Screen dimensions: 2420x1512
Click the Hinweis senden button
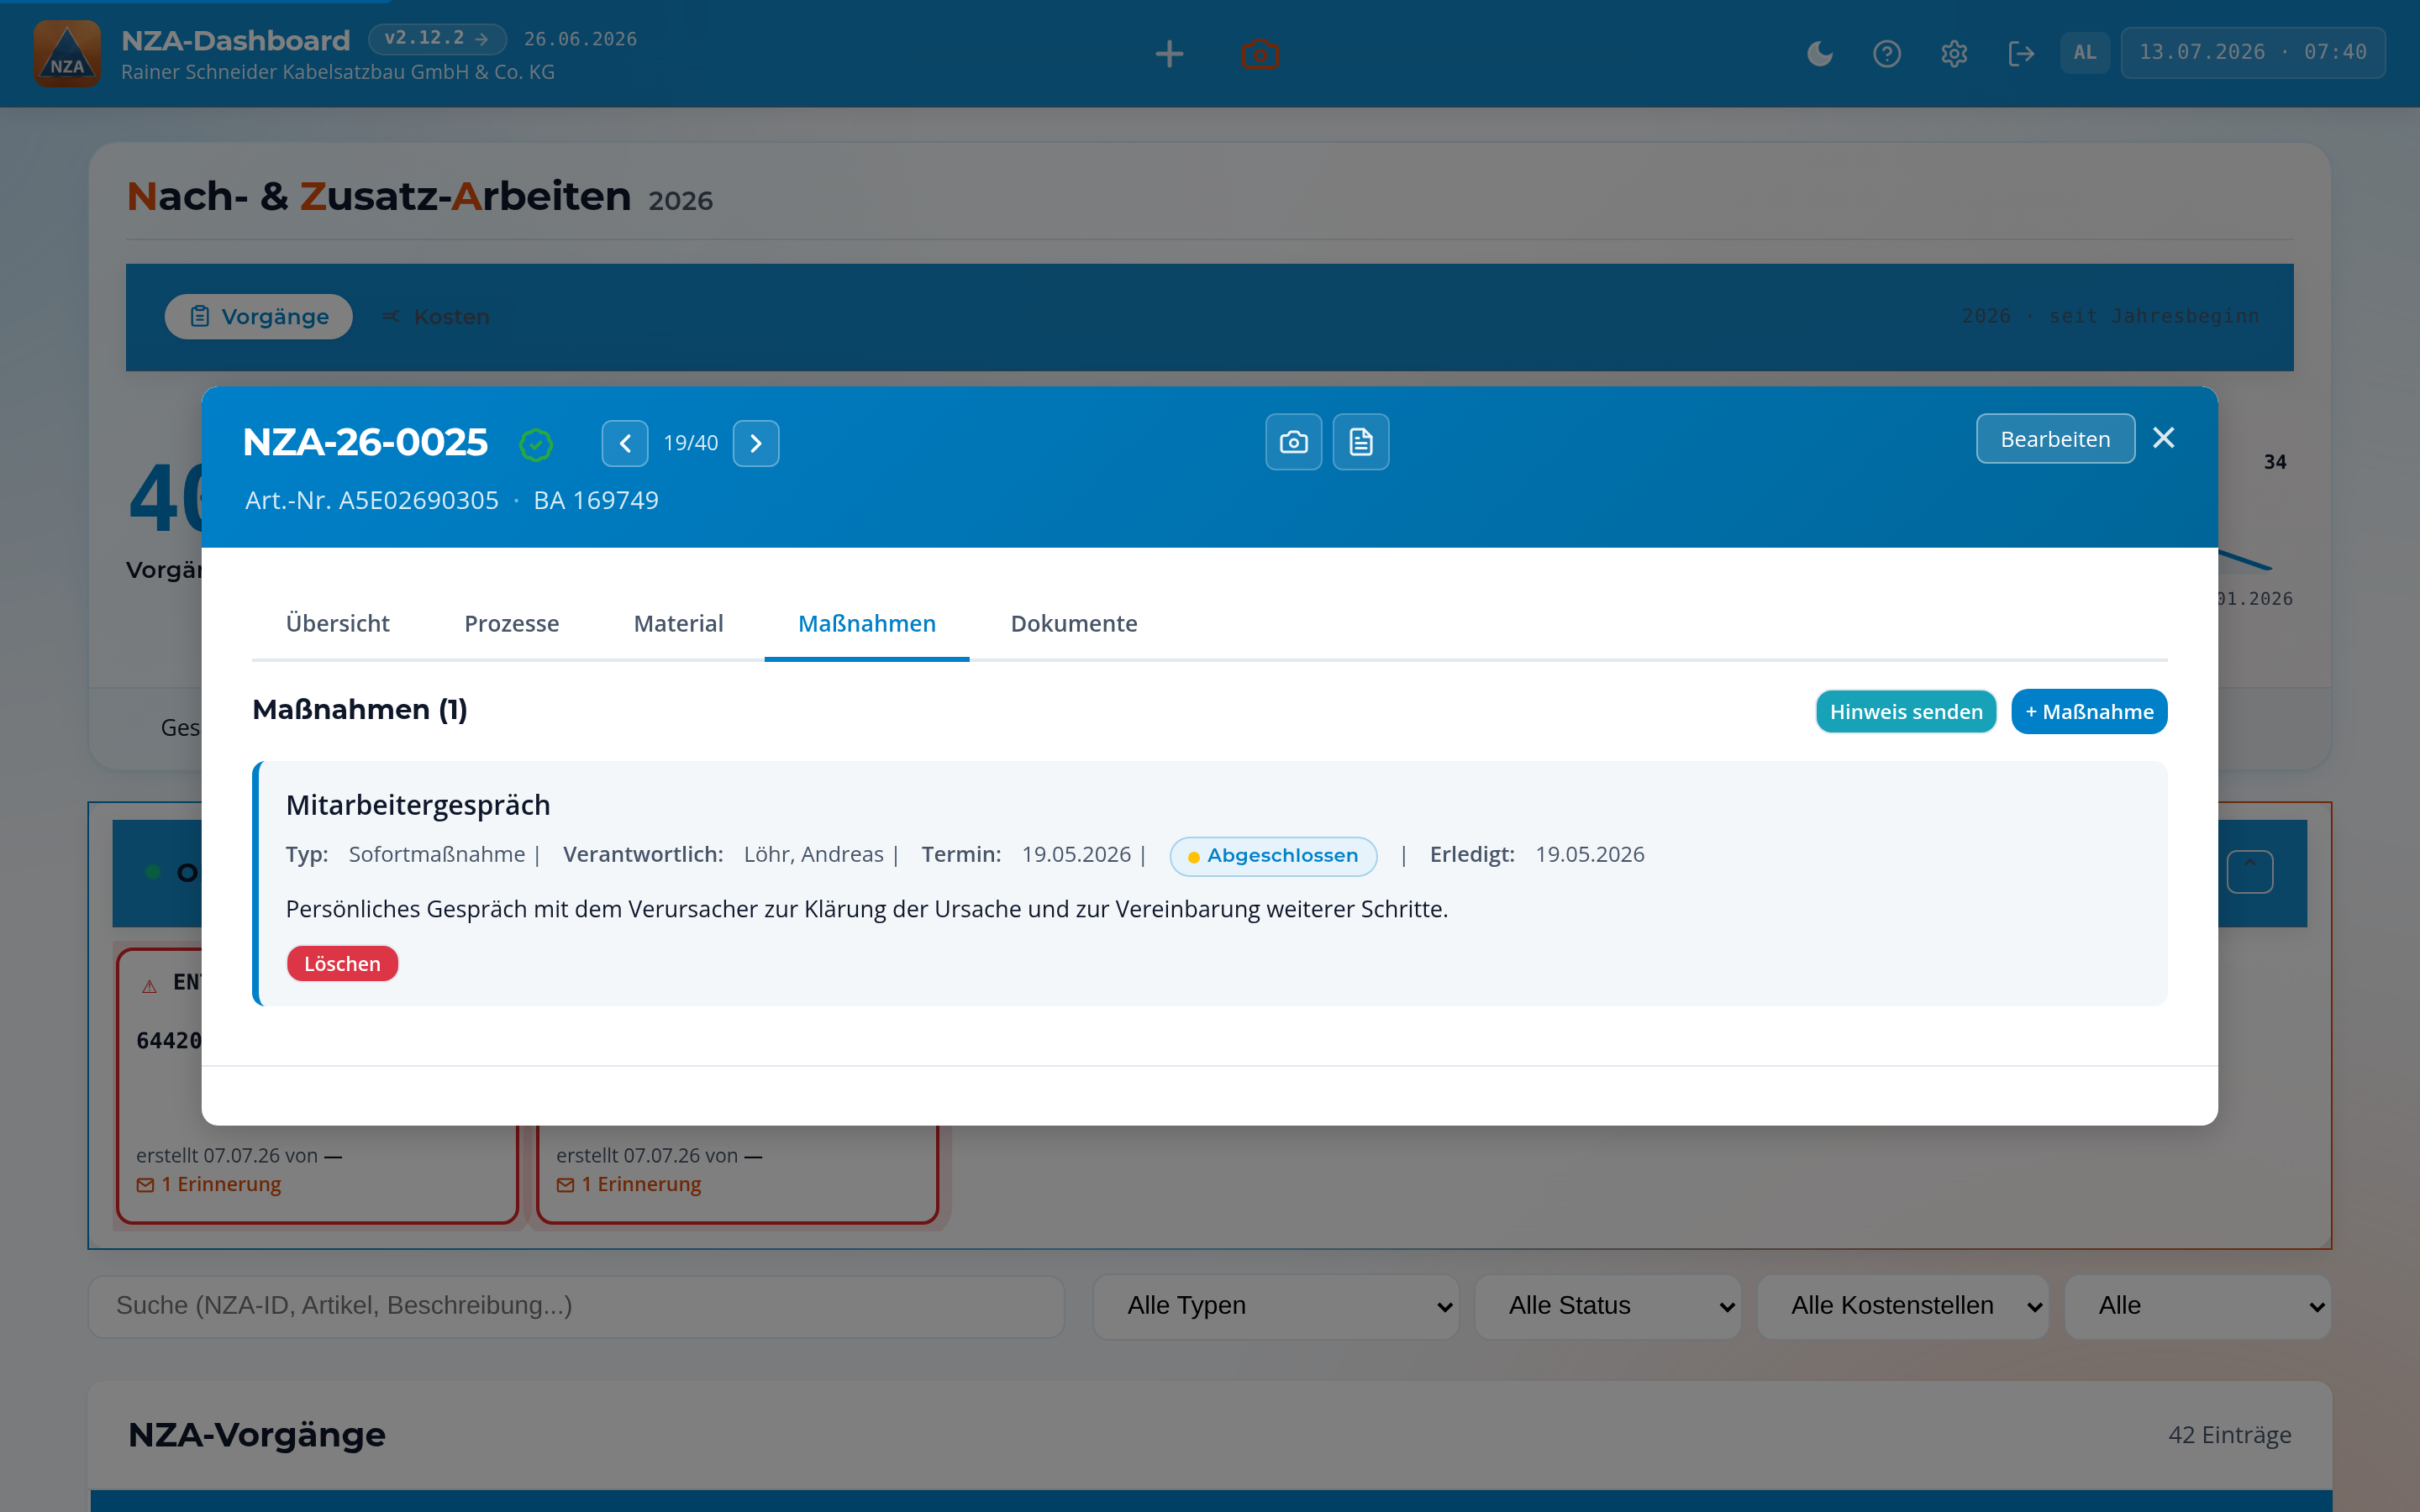1906,711
